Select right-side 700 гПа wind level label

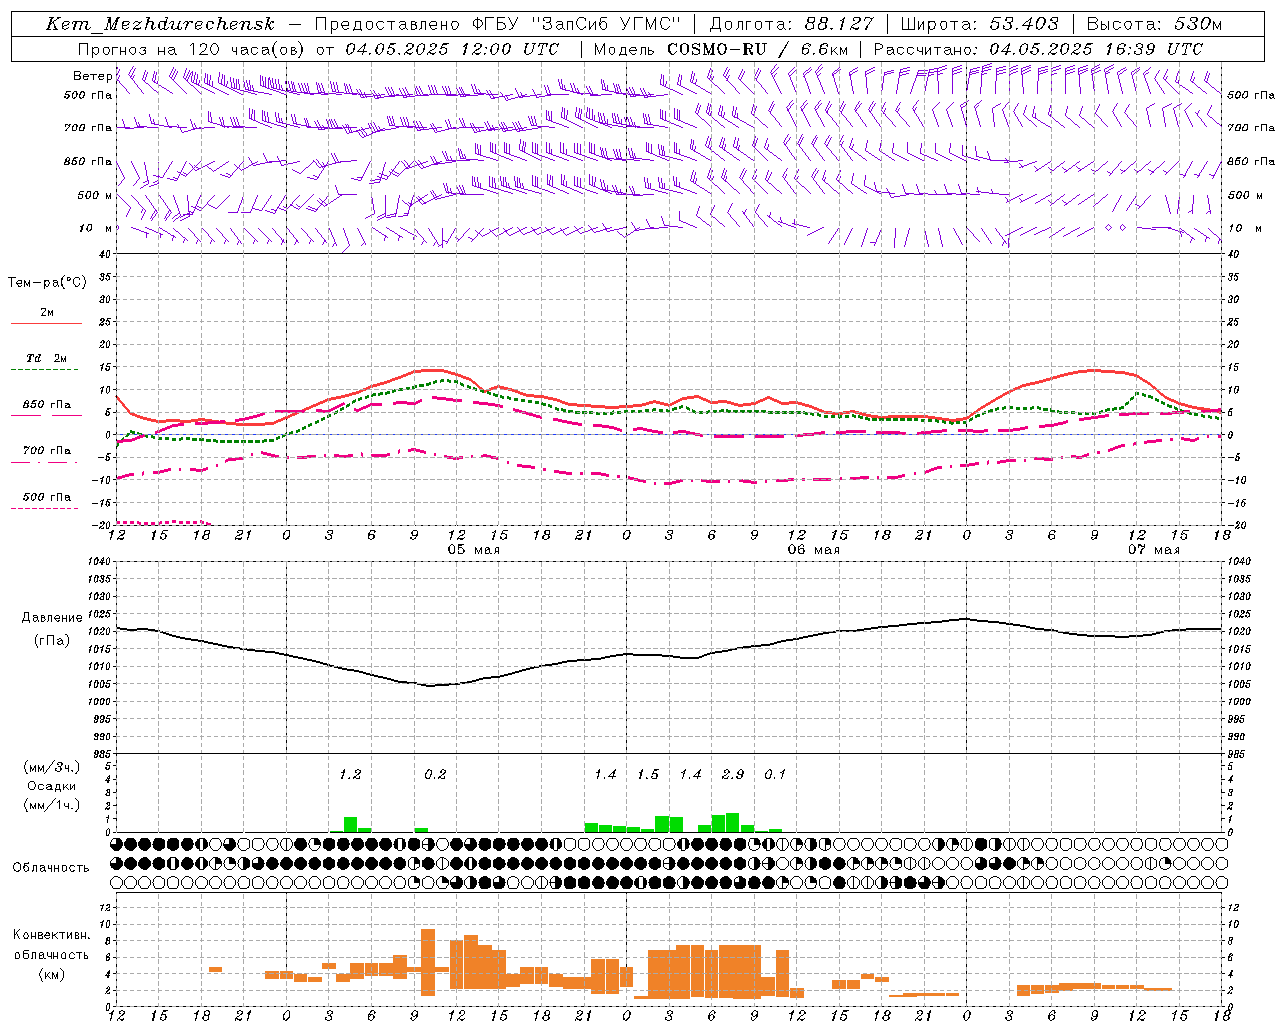(1251, 128)
